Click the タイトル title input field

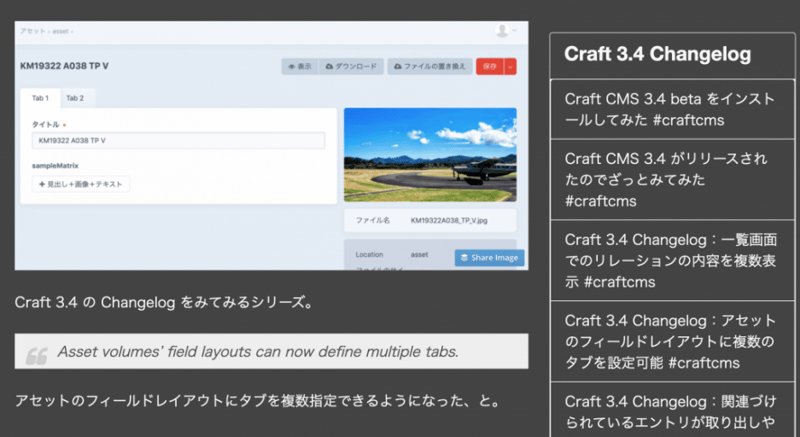pyautogui.click(x=177, y=140)
